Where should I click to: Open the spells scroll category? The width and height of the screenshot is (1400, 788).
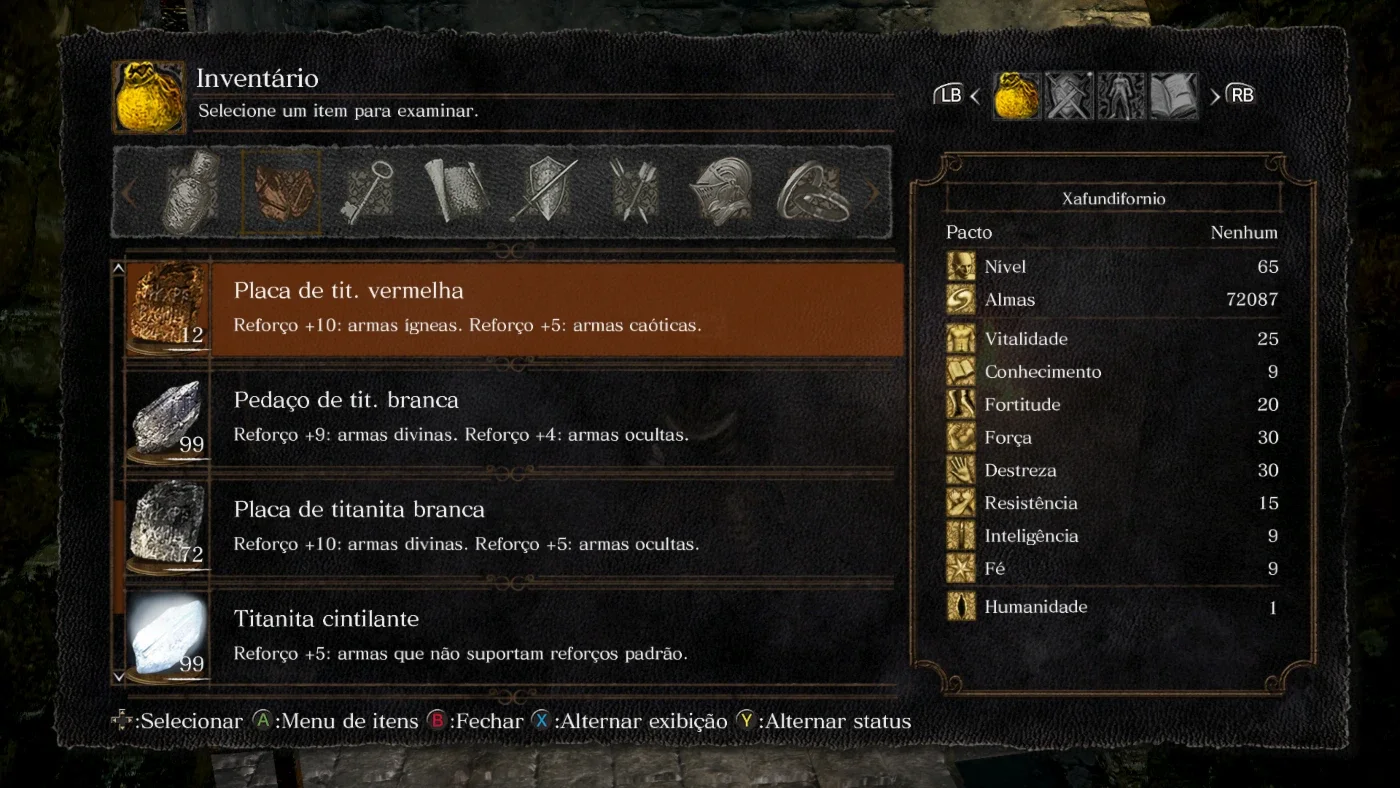coord(454,190)
